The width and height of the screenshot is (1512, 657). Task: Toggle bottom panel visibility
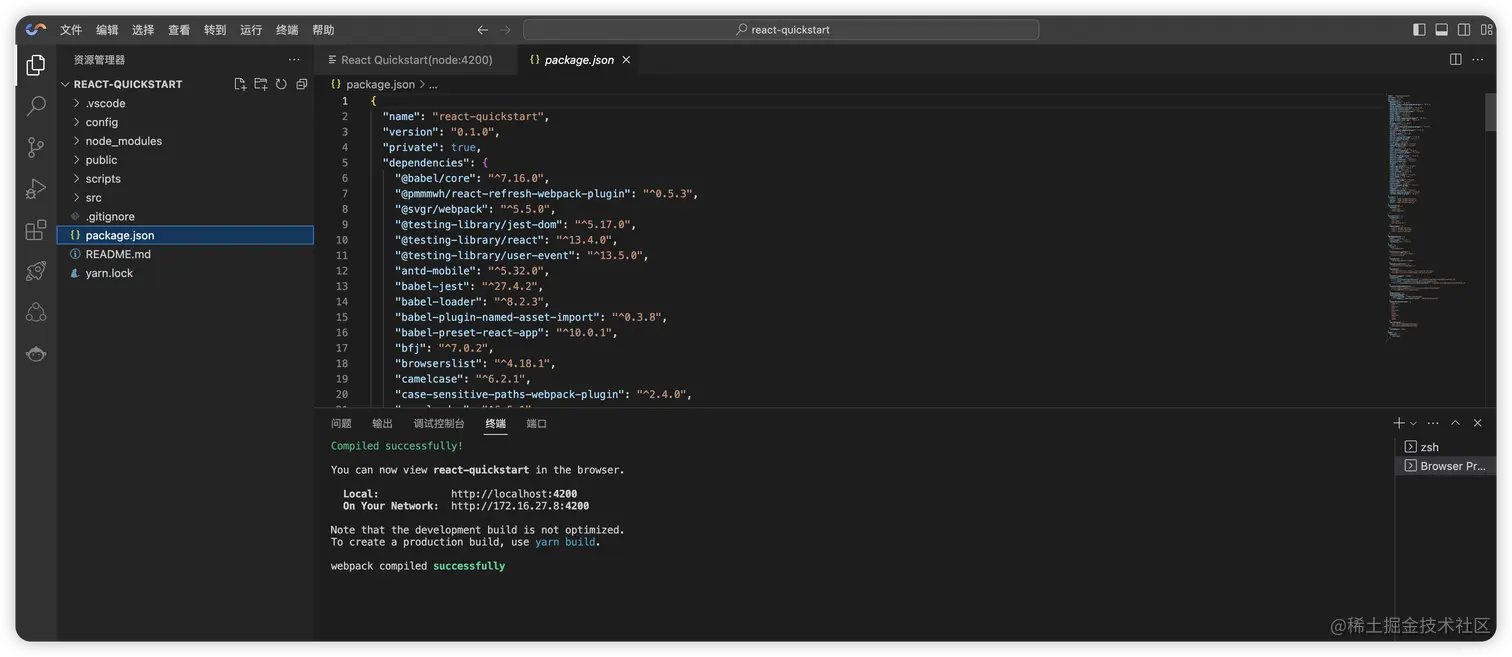tap(1441, 30)
